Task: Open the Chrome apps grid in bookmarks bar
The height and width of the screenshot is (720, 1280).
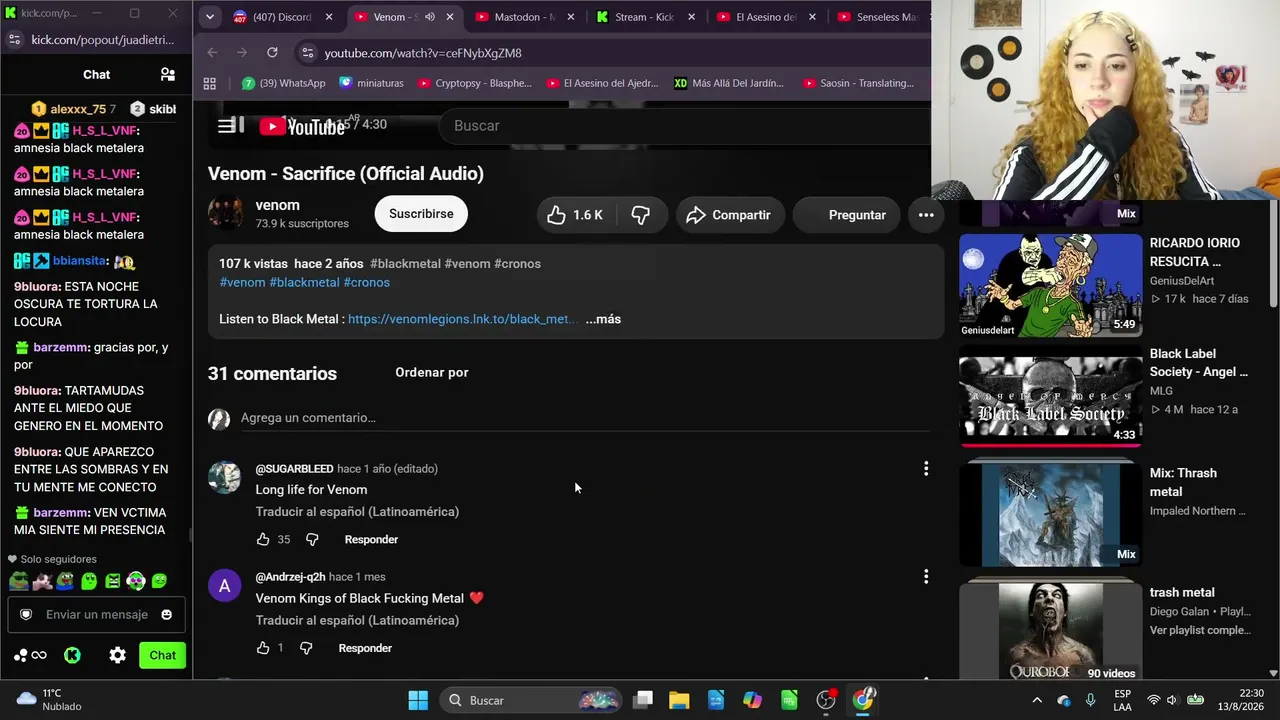Action: (x=210, y=83)
